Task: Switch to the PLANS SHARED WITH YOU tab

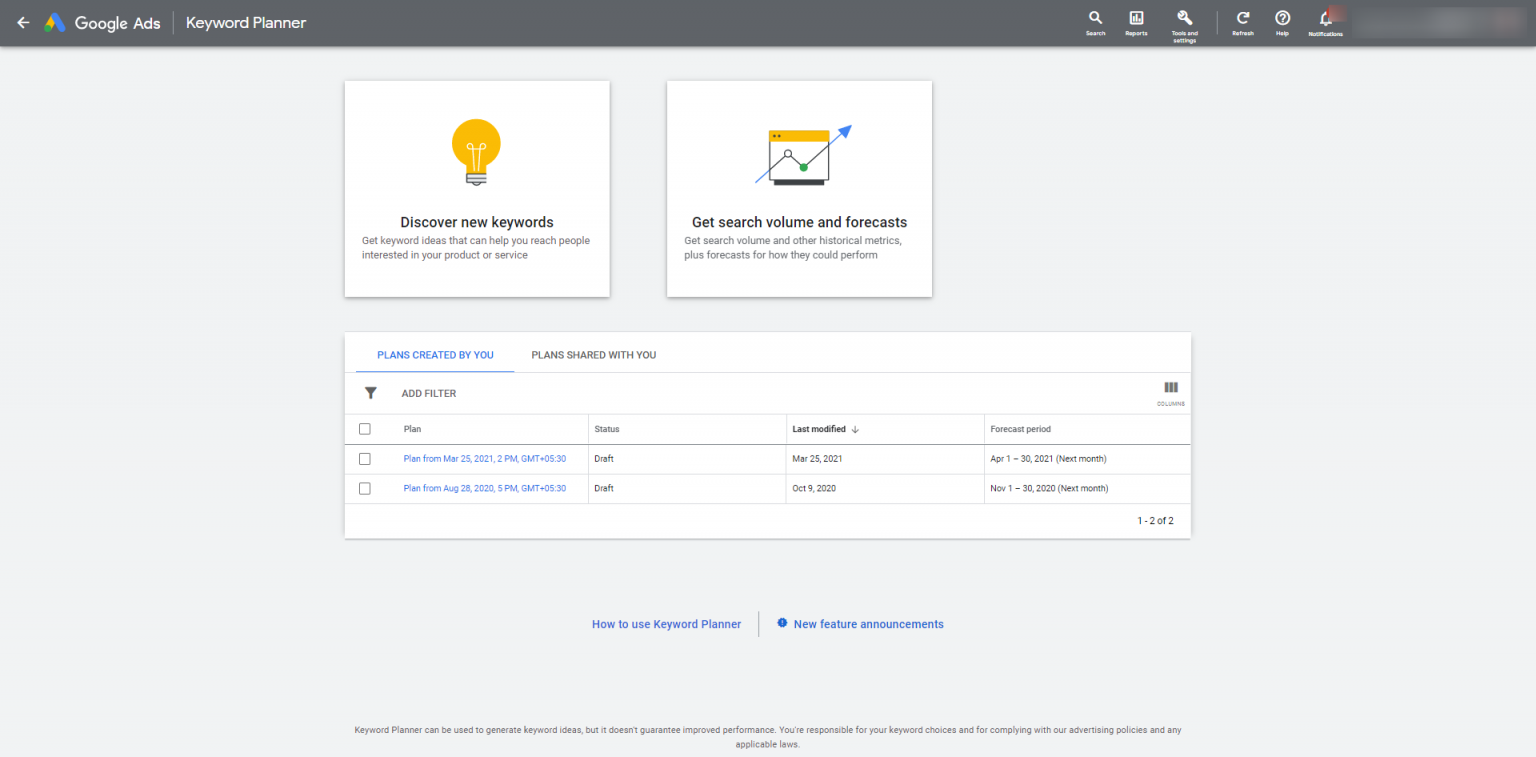Action: click(x=593, y=354)
